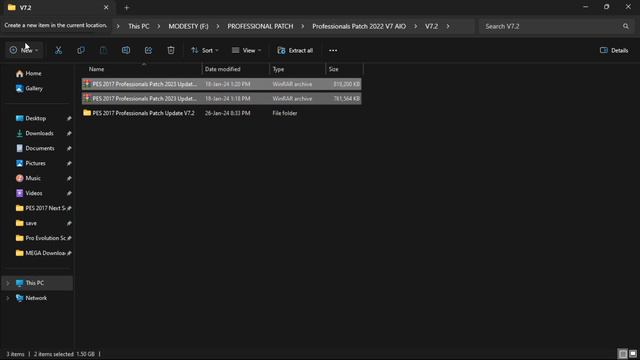
Task: Click the Rename icon in toolbar
Action: (x=126, y=50)
